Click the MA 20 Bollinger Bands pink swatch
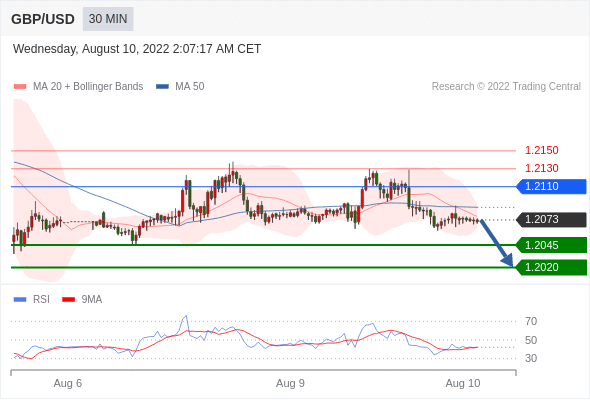The image size is (590, 400). (x=20, y=87)
